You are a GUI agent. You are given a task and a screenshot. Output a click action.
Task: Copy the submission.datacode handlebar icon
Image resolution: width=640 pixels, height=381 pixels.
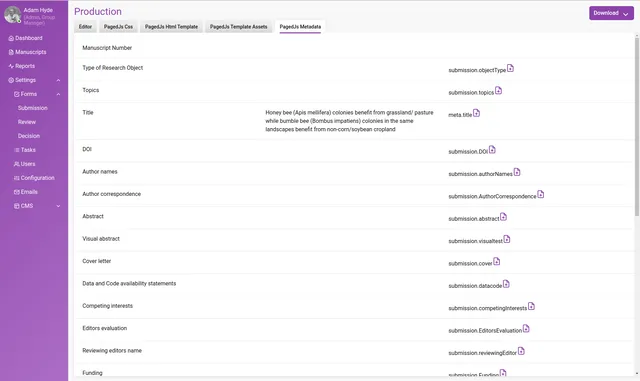[506, 284]
